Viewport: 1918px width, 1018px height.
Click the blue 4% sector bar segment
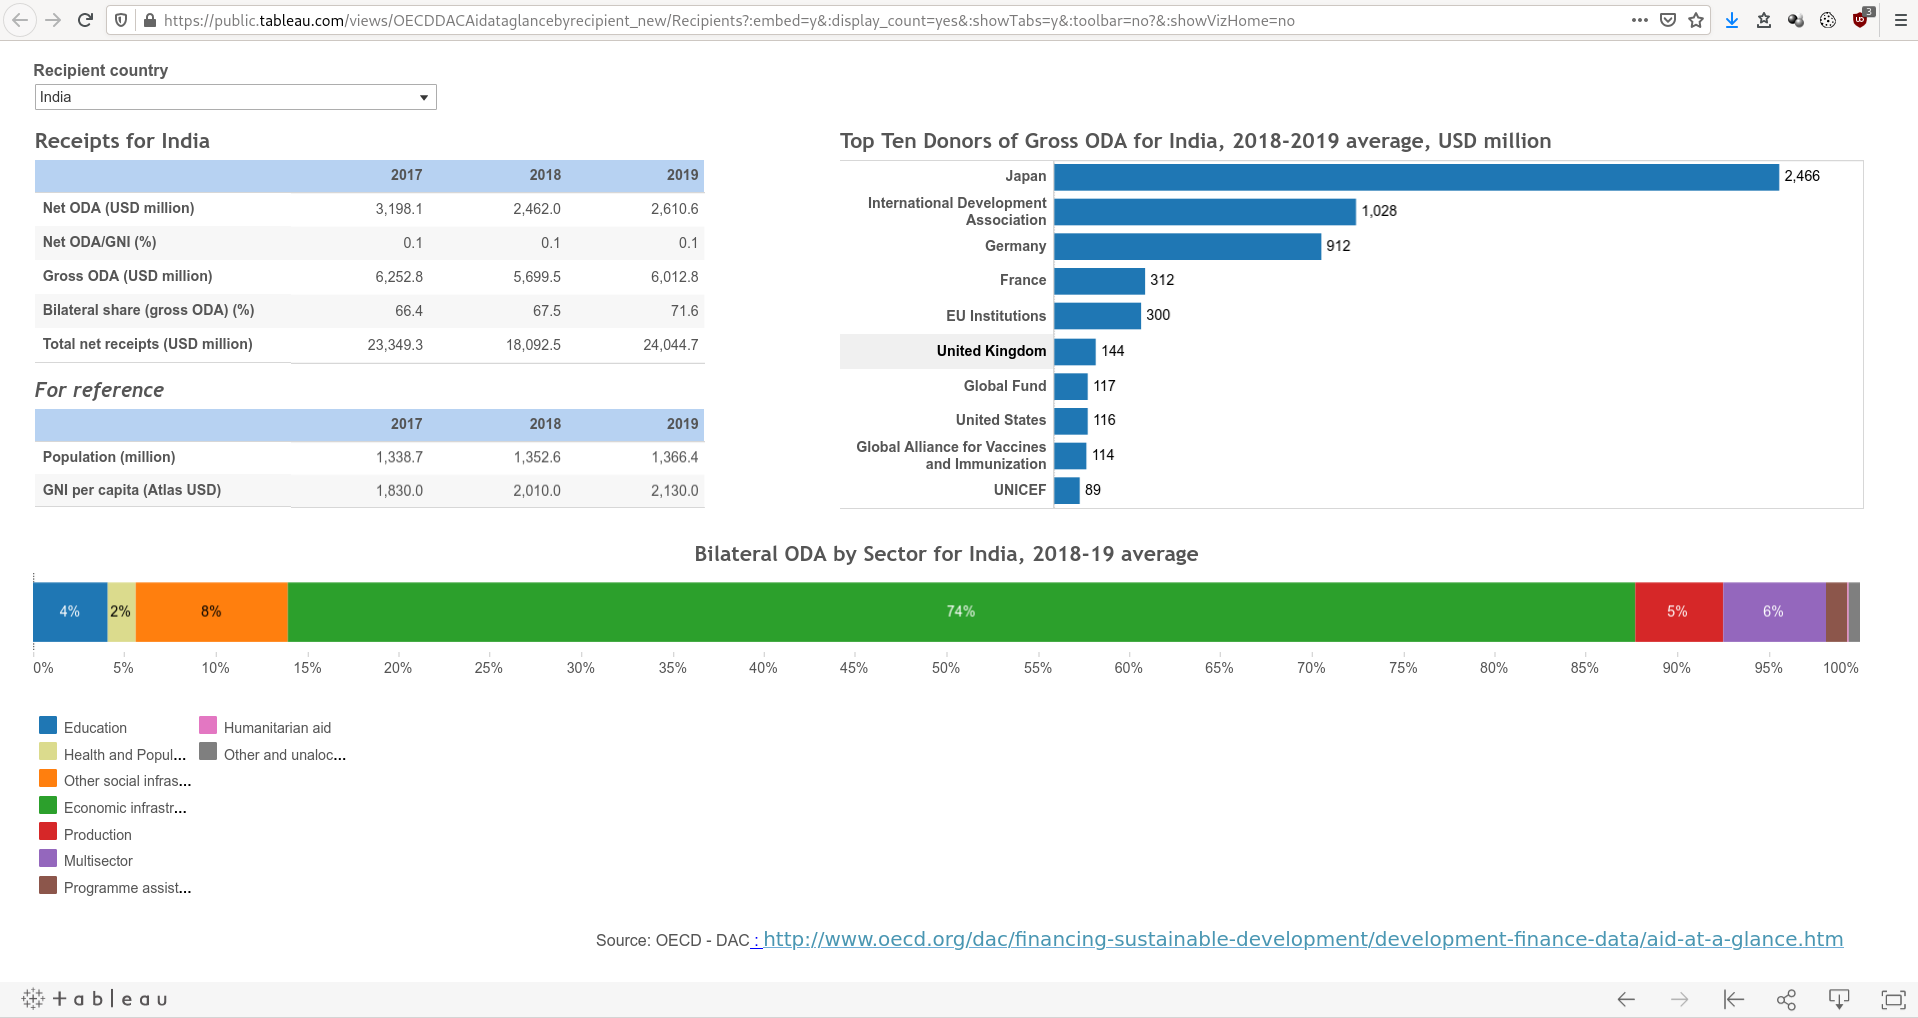click(70, 612)
